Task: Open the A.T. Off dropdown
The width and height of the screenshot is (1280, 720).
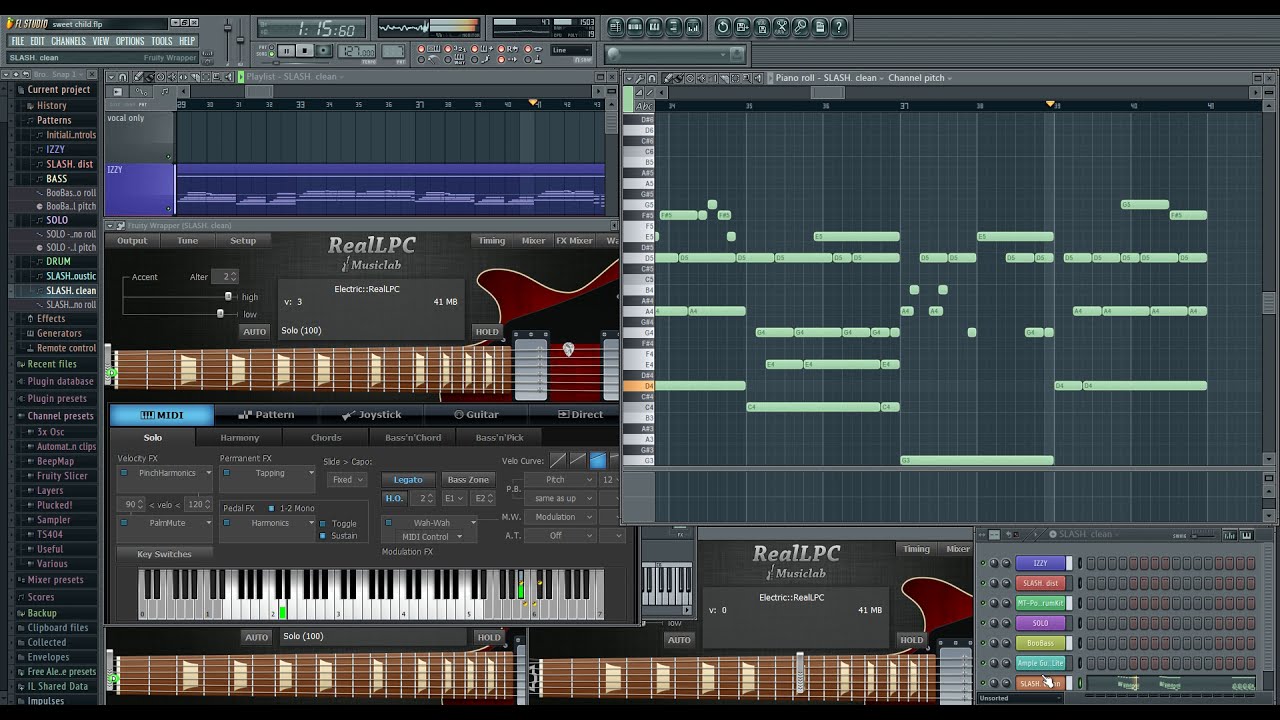Action: [560, 536]
